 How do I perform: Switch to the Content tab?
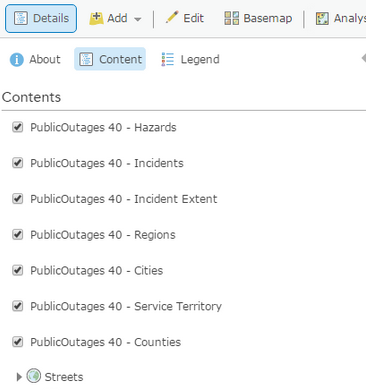coord(110,59)
